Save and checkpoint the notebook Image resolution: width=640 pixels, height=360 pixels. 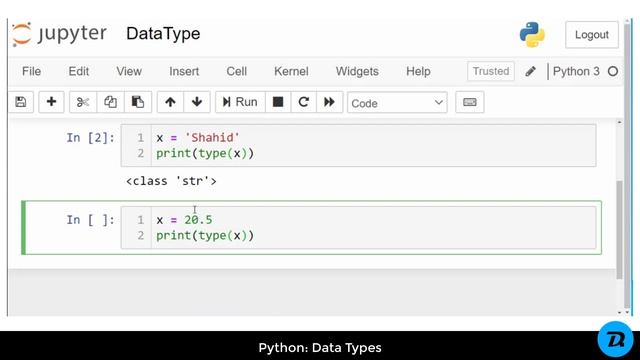coord(21,102)
